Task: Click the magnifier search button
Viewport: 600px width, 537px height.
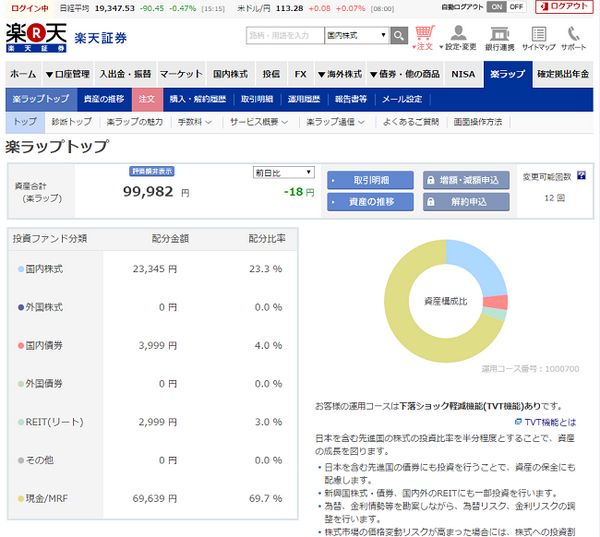Action: point(398,36)
